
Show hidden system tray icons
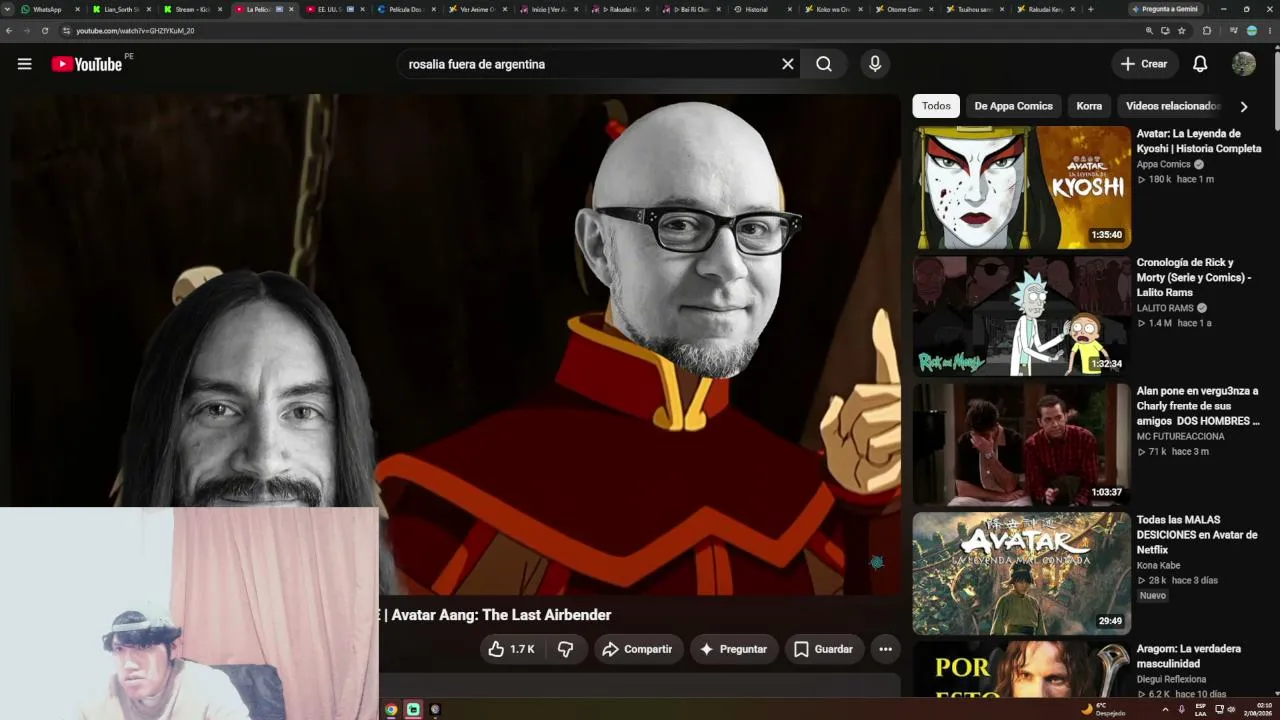(x=1164, y=710)
